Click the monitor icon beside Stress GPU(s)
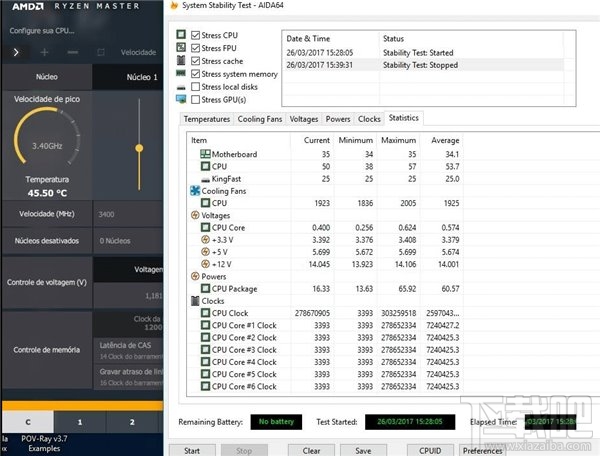 coord(181,99)
